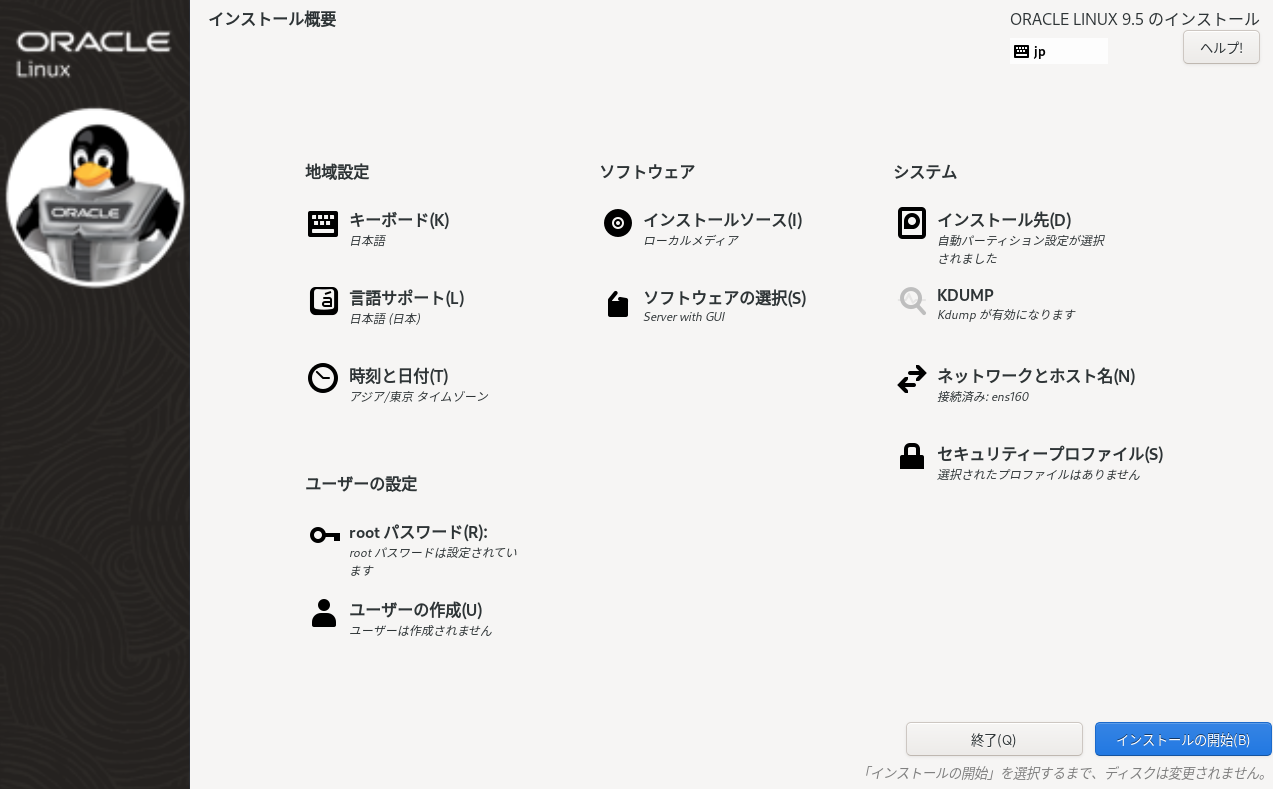Click the インストール概要 heading
The height and width of the screenshot is (789, 1273).
click(x=271, y=18)
